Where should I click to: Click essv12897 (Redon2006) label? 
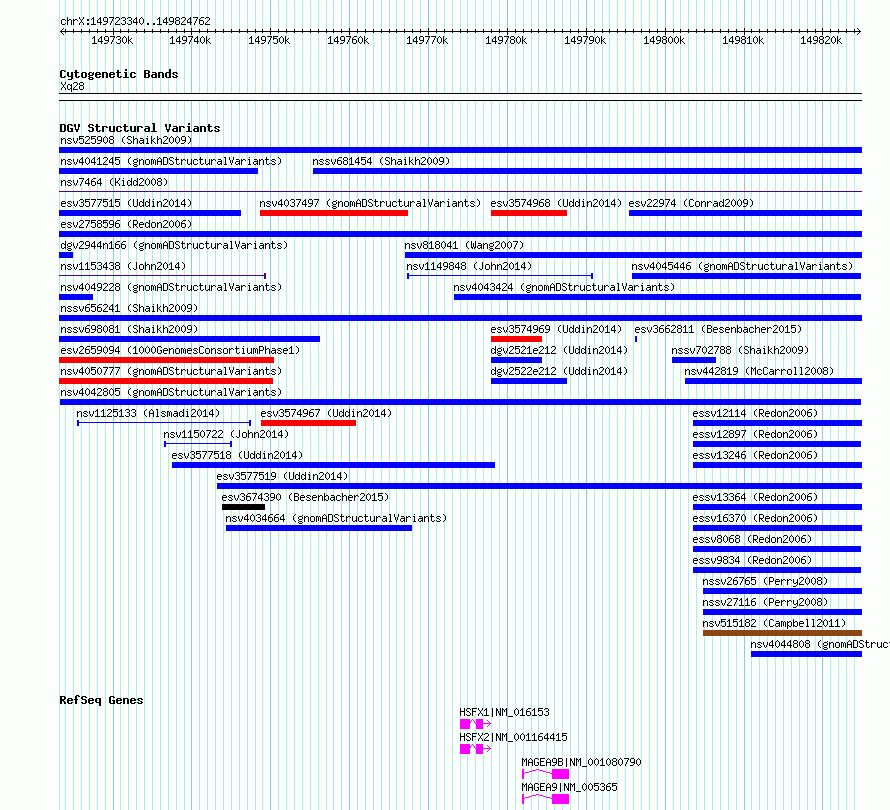tap(755, 434)
